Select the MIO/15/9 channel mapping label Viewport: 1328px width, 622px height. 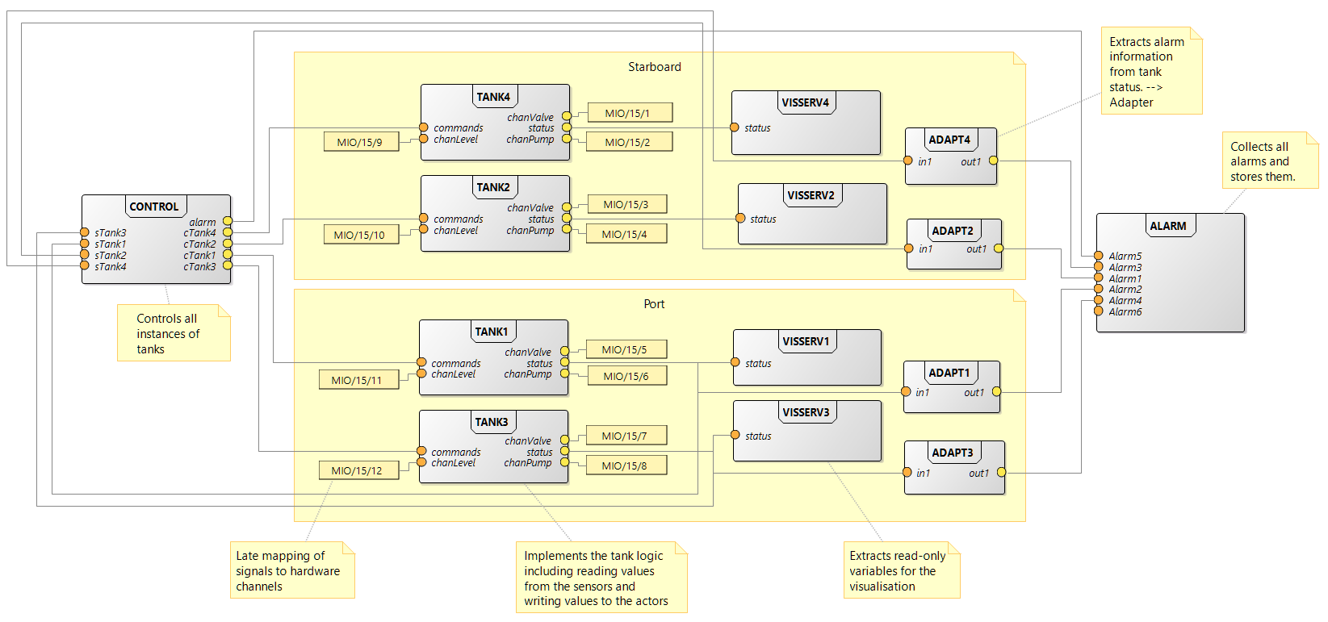coord(361,142)
